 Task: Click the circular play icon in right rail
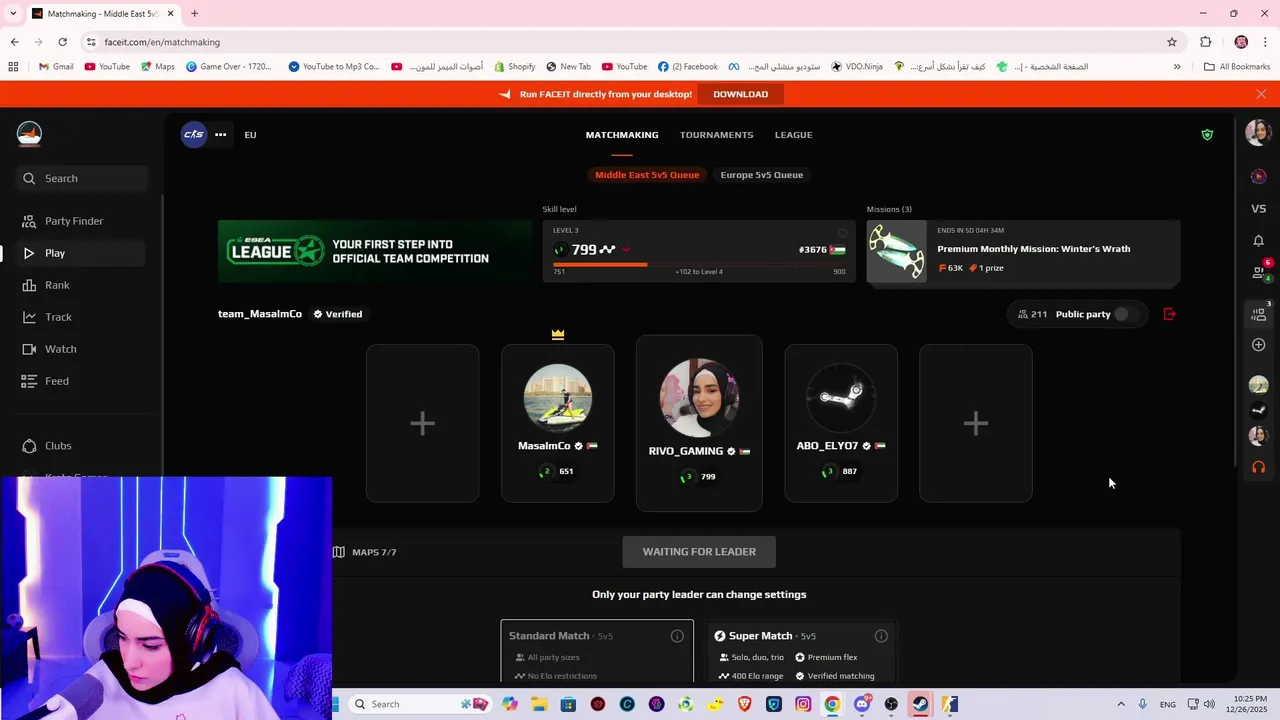click(1258, 176)
